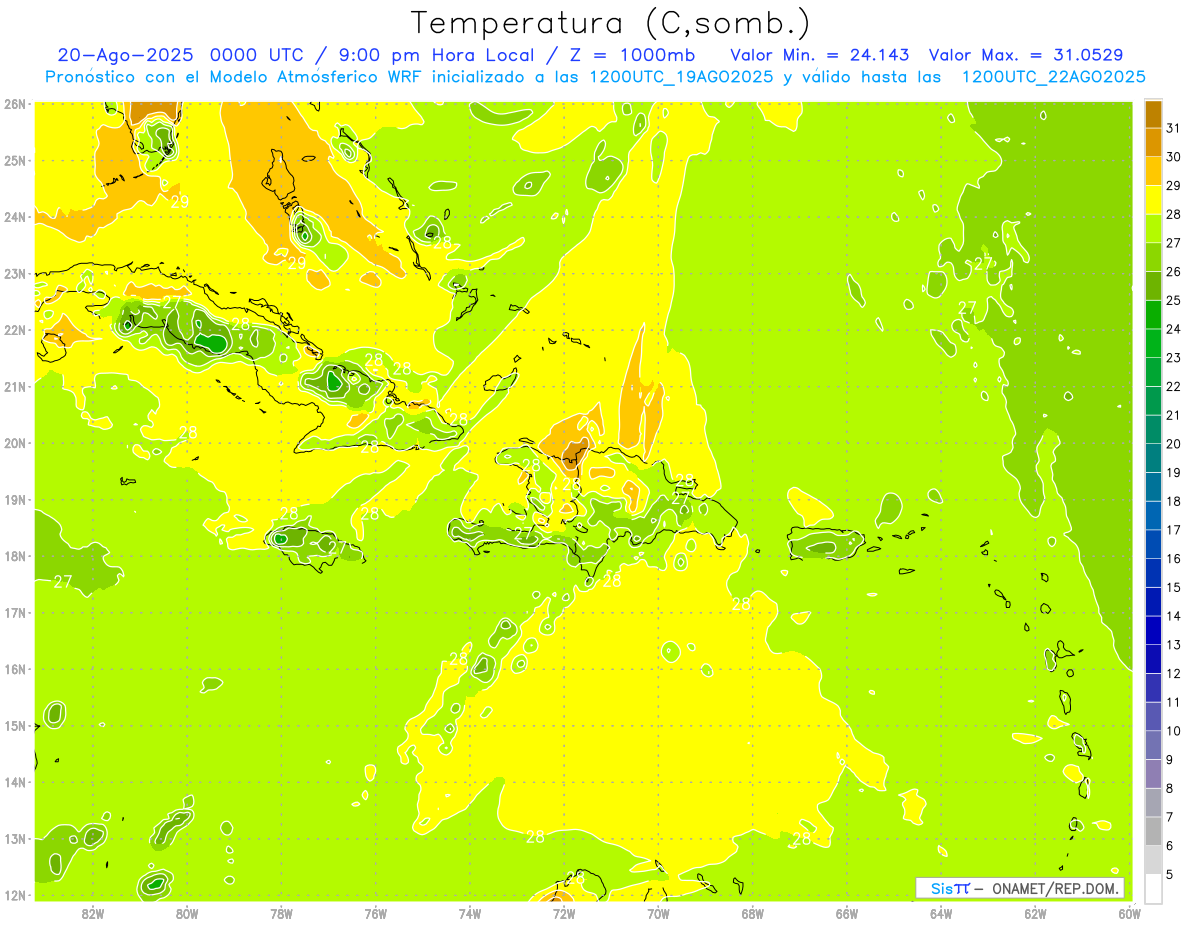Click the 22N latitude axis label
The image size is (1200, 927).
14,330
